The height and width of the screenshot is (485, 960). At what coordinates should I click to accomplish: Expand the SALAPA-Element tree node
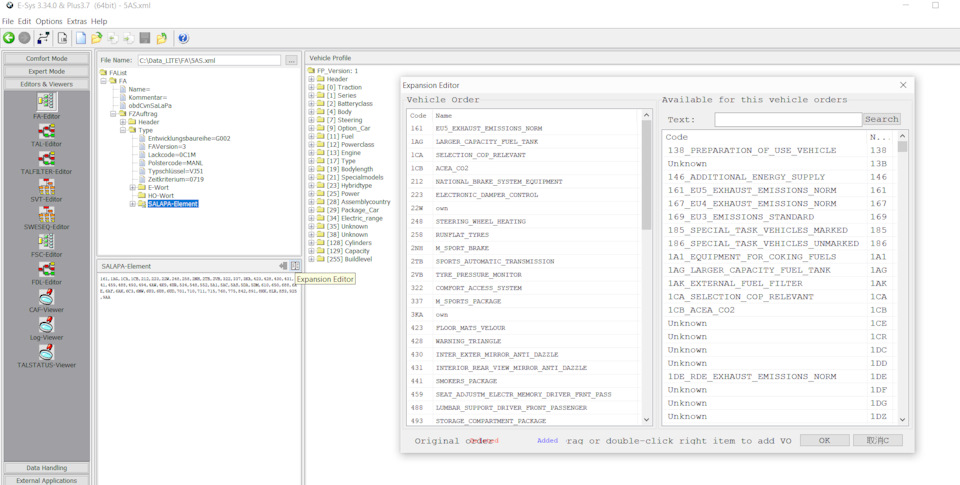[133, 204]
